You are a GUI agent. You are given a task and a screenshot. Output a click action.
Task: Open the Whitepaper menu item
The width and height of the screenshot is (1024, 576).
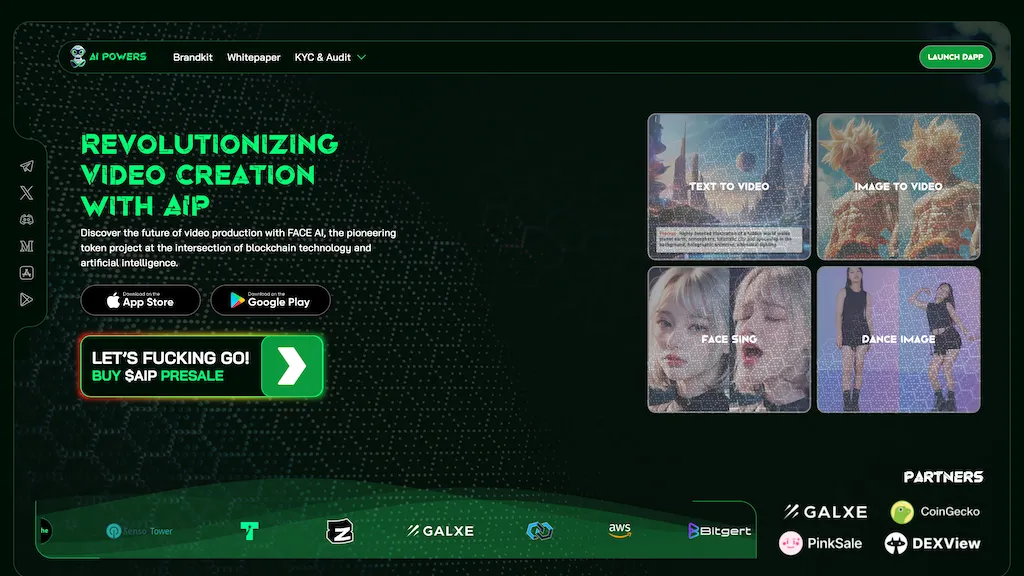[254, 57]
